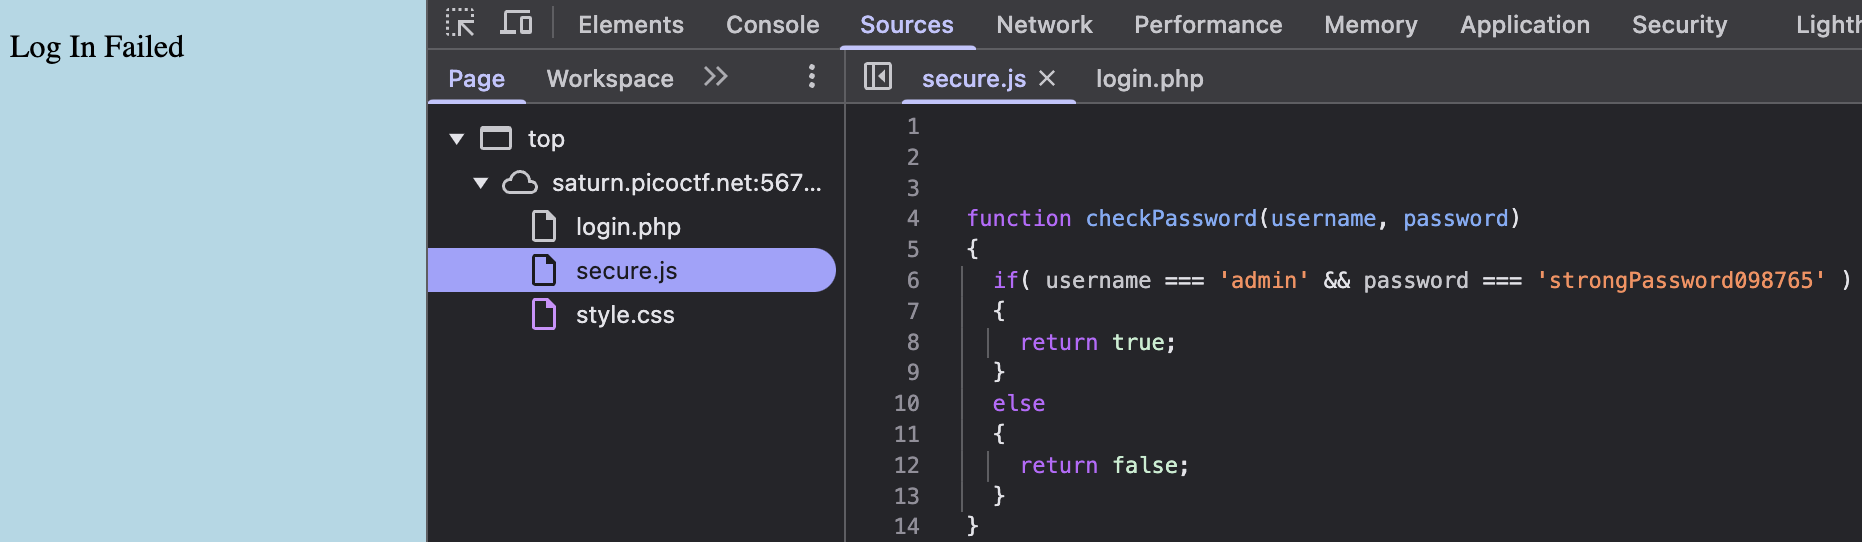The width and height of the screenshot is (1862, 542).
Task: Select the Page navigator tab
Action: [x=476, y=79]
